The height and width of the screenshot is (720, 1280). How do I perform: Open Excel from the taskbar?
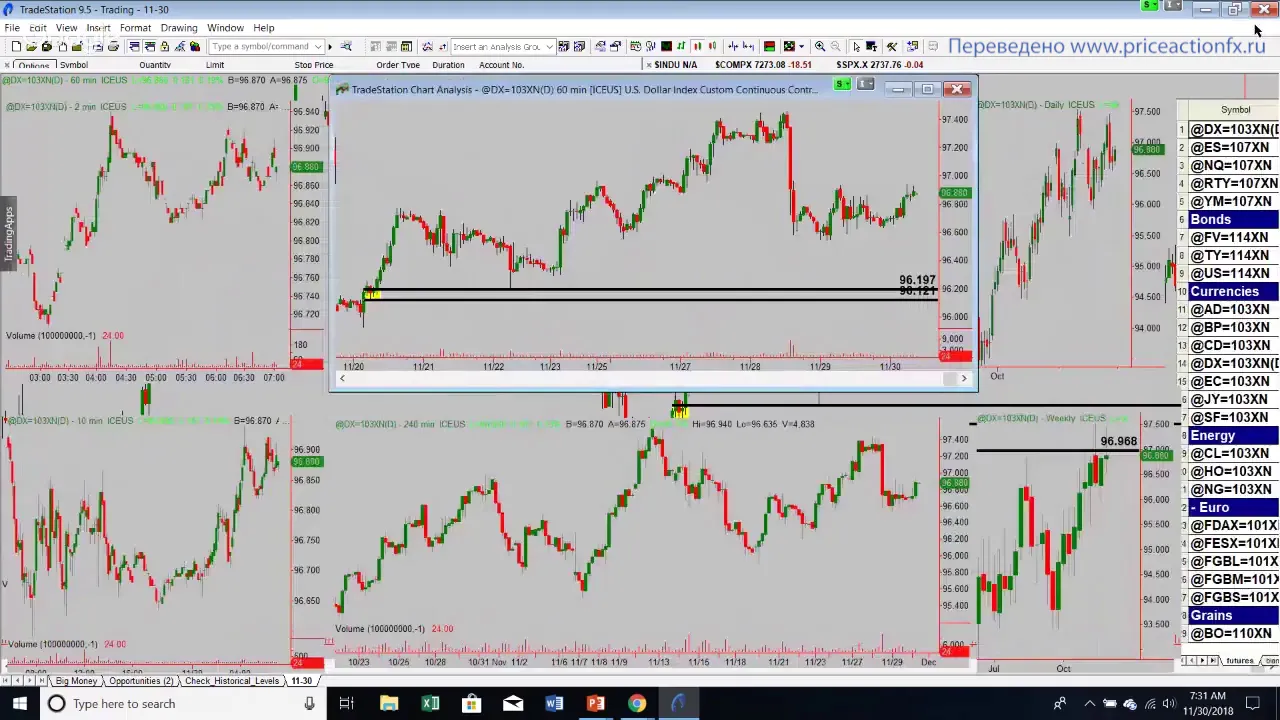(x=430, y=704)
